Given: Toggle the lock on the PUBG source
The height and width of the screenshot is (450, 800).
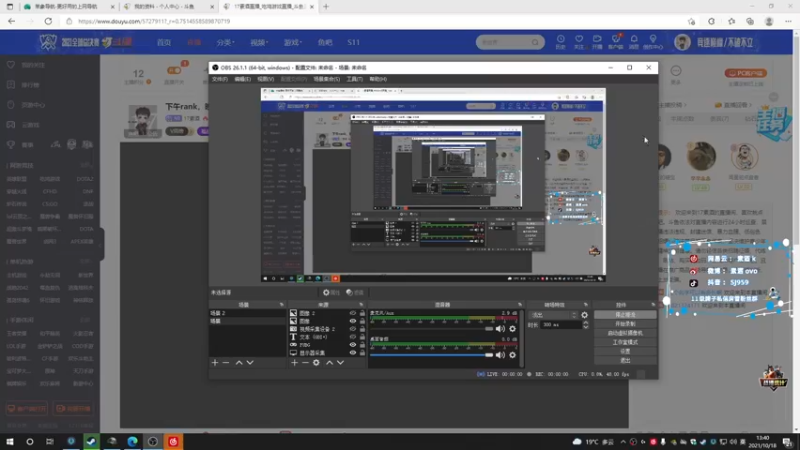Looking at the screenshot, I should point(362,345).
